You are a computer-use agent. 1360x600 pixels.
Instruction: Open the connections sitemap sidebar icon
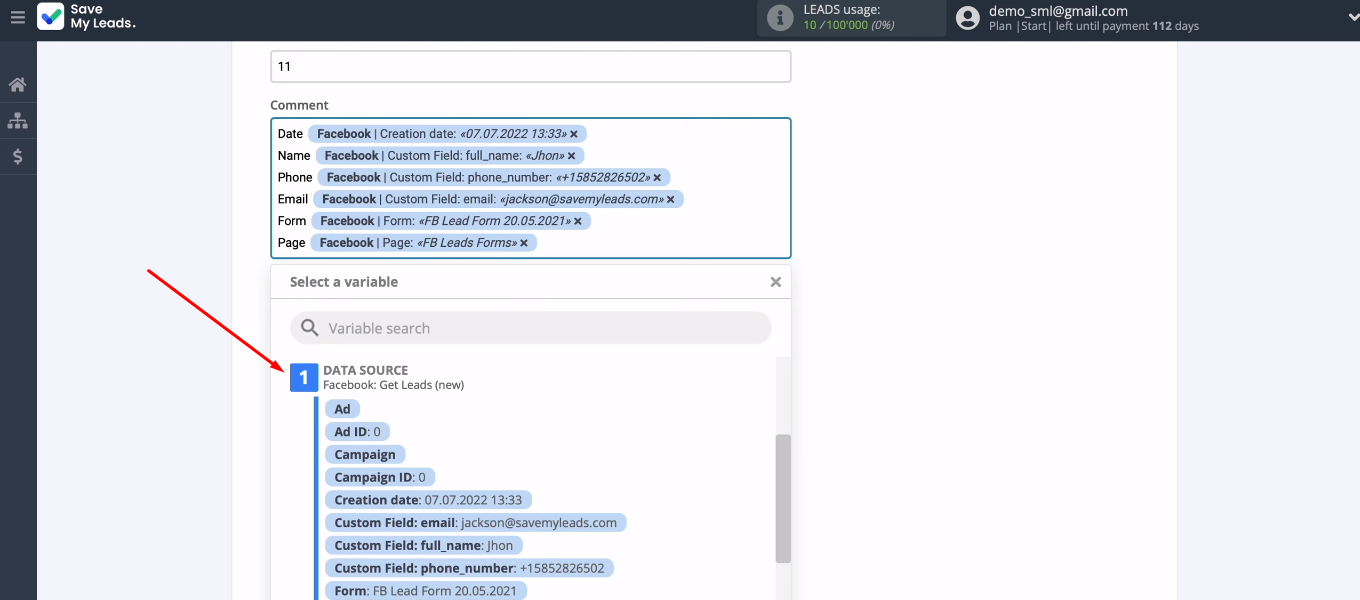pos(18,121)
